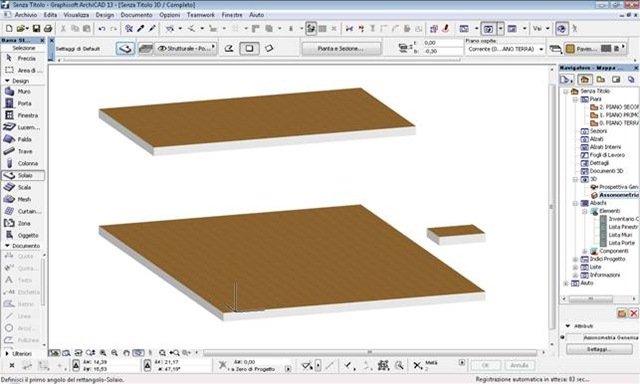Viewport: 640px width, 384px height.
Task: Click the Undo arrow icon
Action: pyautogui.click(x=102, y=29)
